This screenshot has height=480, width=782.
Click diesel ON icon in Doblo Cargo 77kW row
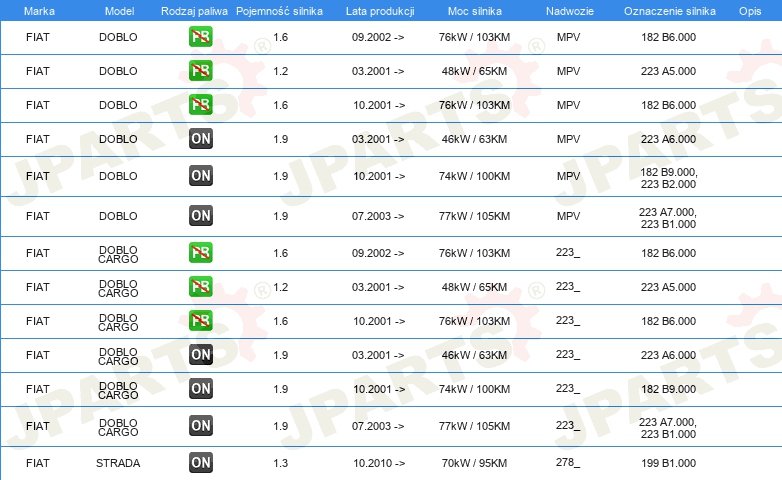(x=200, y=426)
